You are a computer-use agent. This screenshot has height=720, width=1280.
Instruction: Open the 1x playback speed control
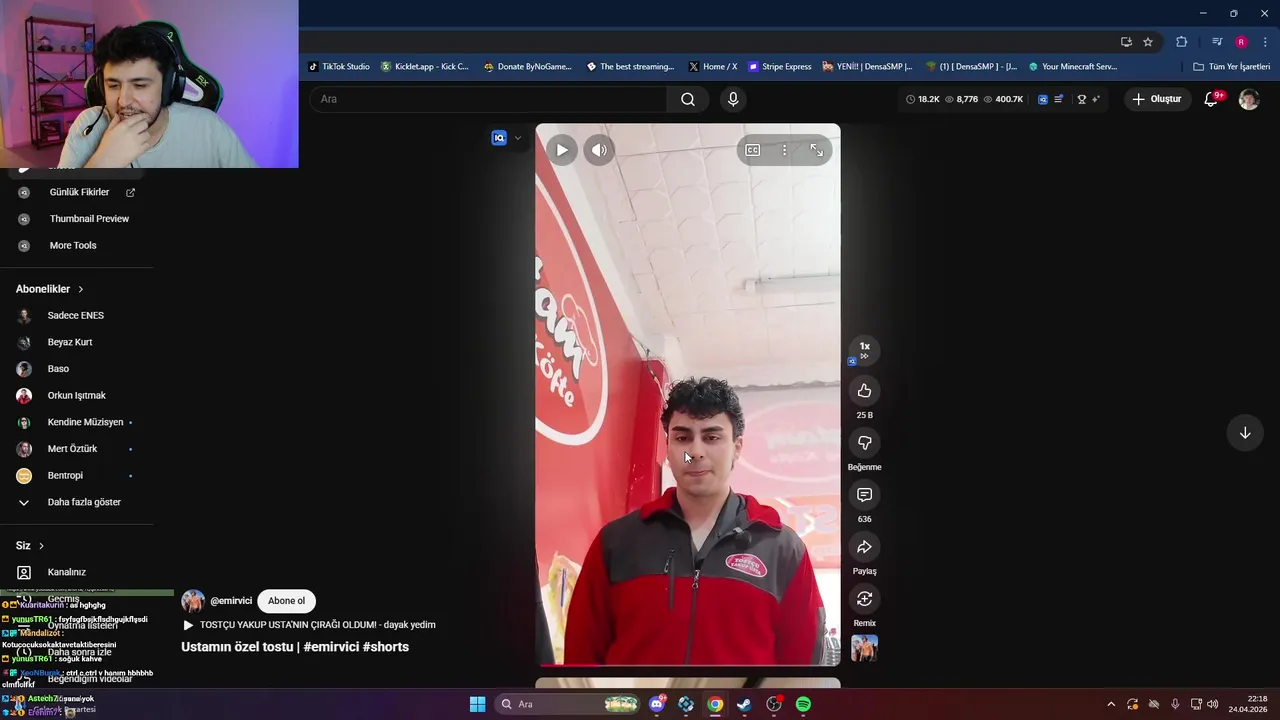point(865,350)
